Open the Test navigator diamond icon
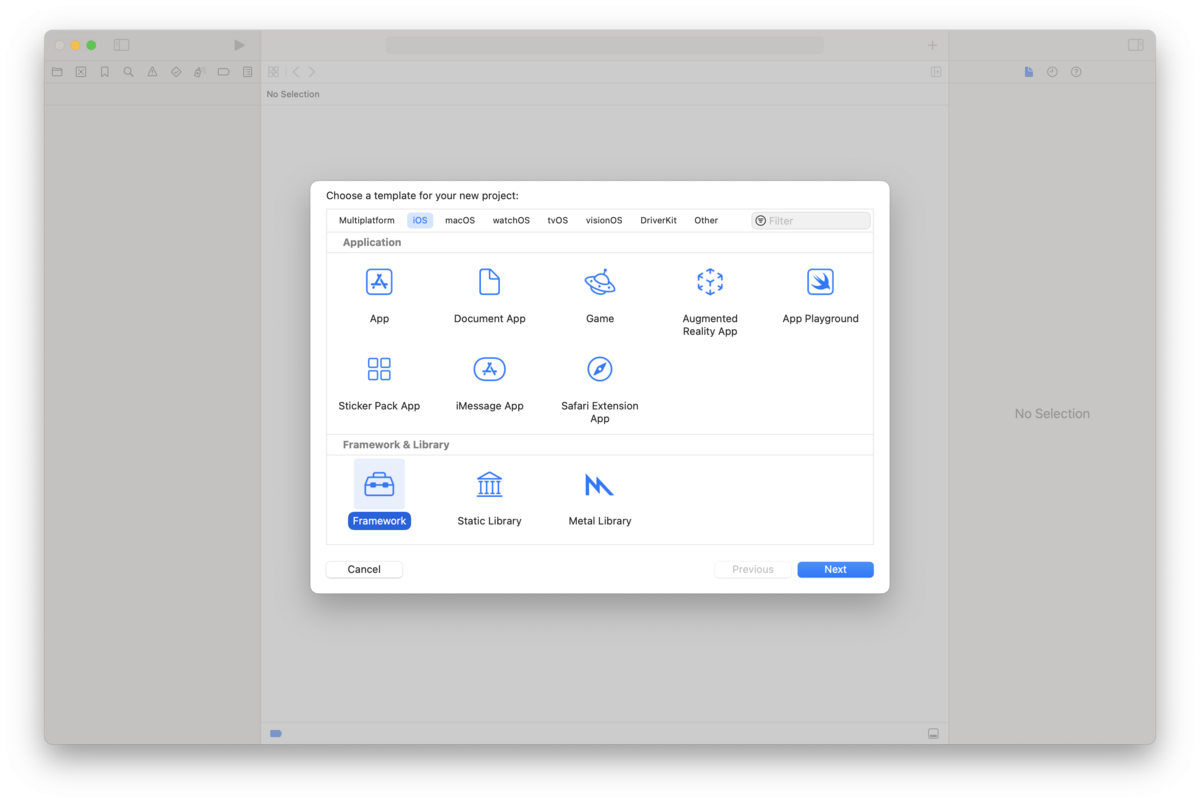Screen dimensions: 1200x803 coord(176,72)
